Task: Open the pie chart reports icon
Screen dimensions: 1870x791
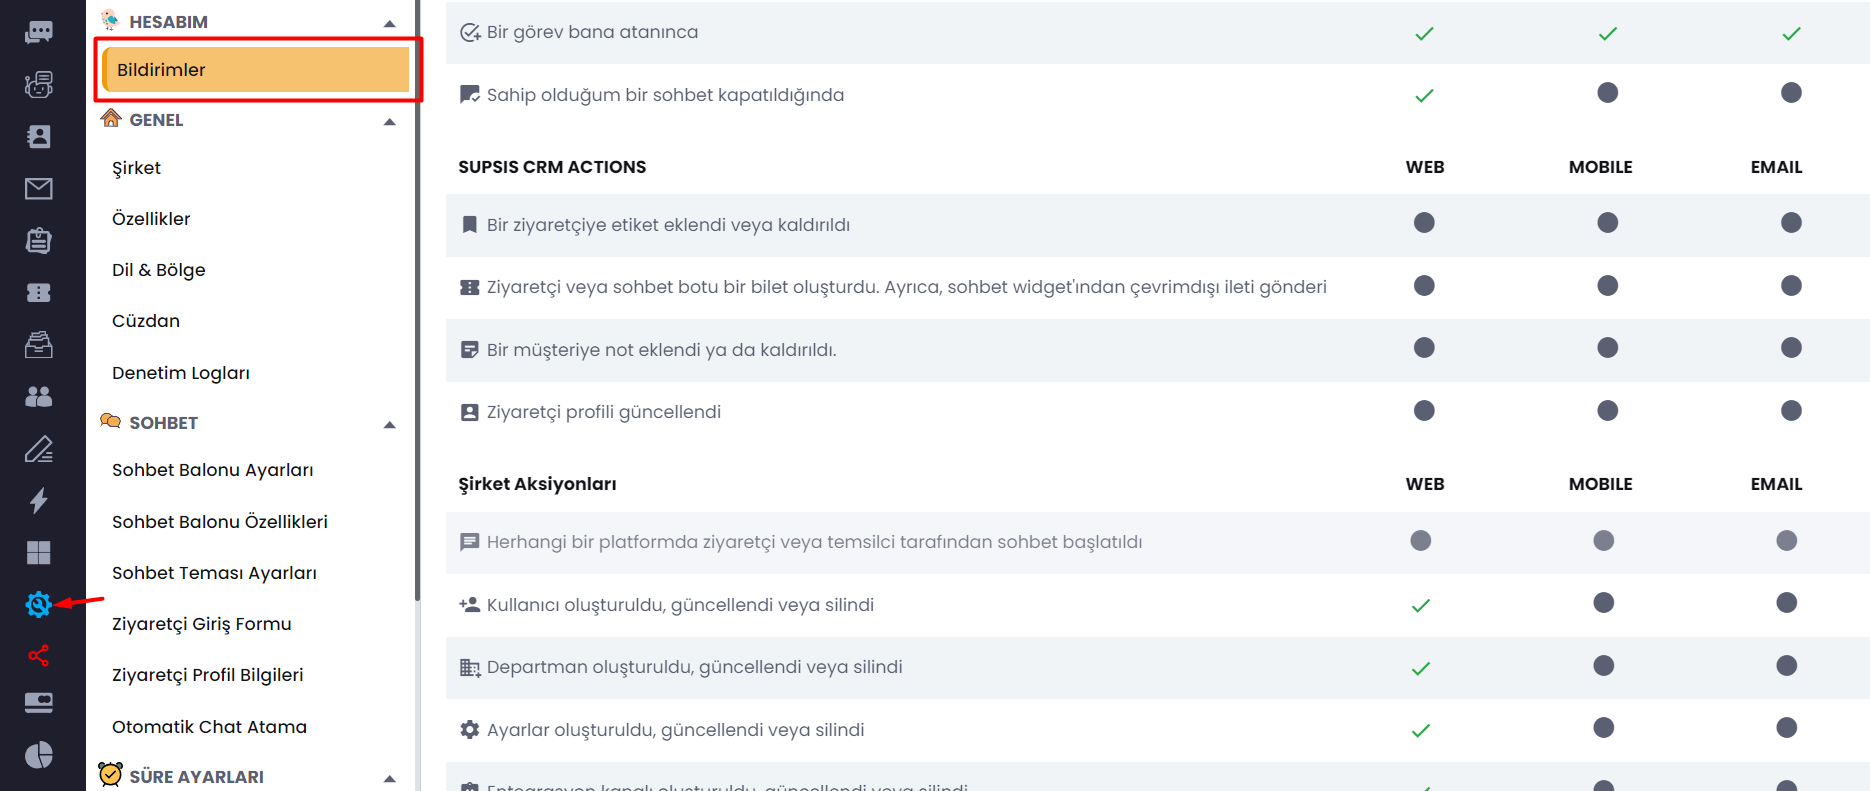Action: (x=38, y=755)
